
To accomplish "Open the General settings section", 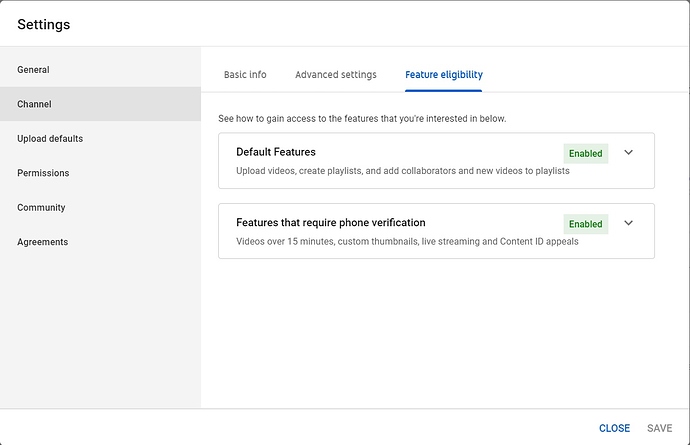I will pyautogui.click(x=33, y=70).
